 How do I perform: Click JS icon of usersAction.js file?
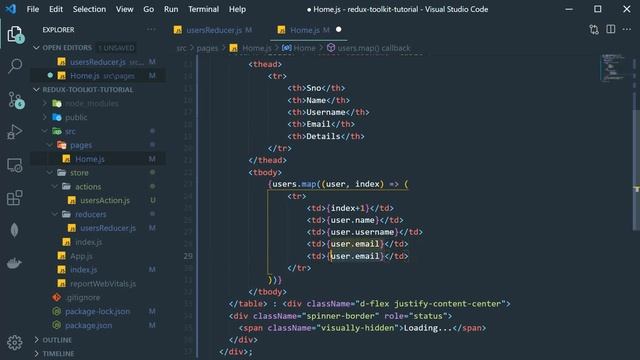72,200
